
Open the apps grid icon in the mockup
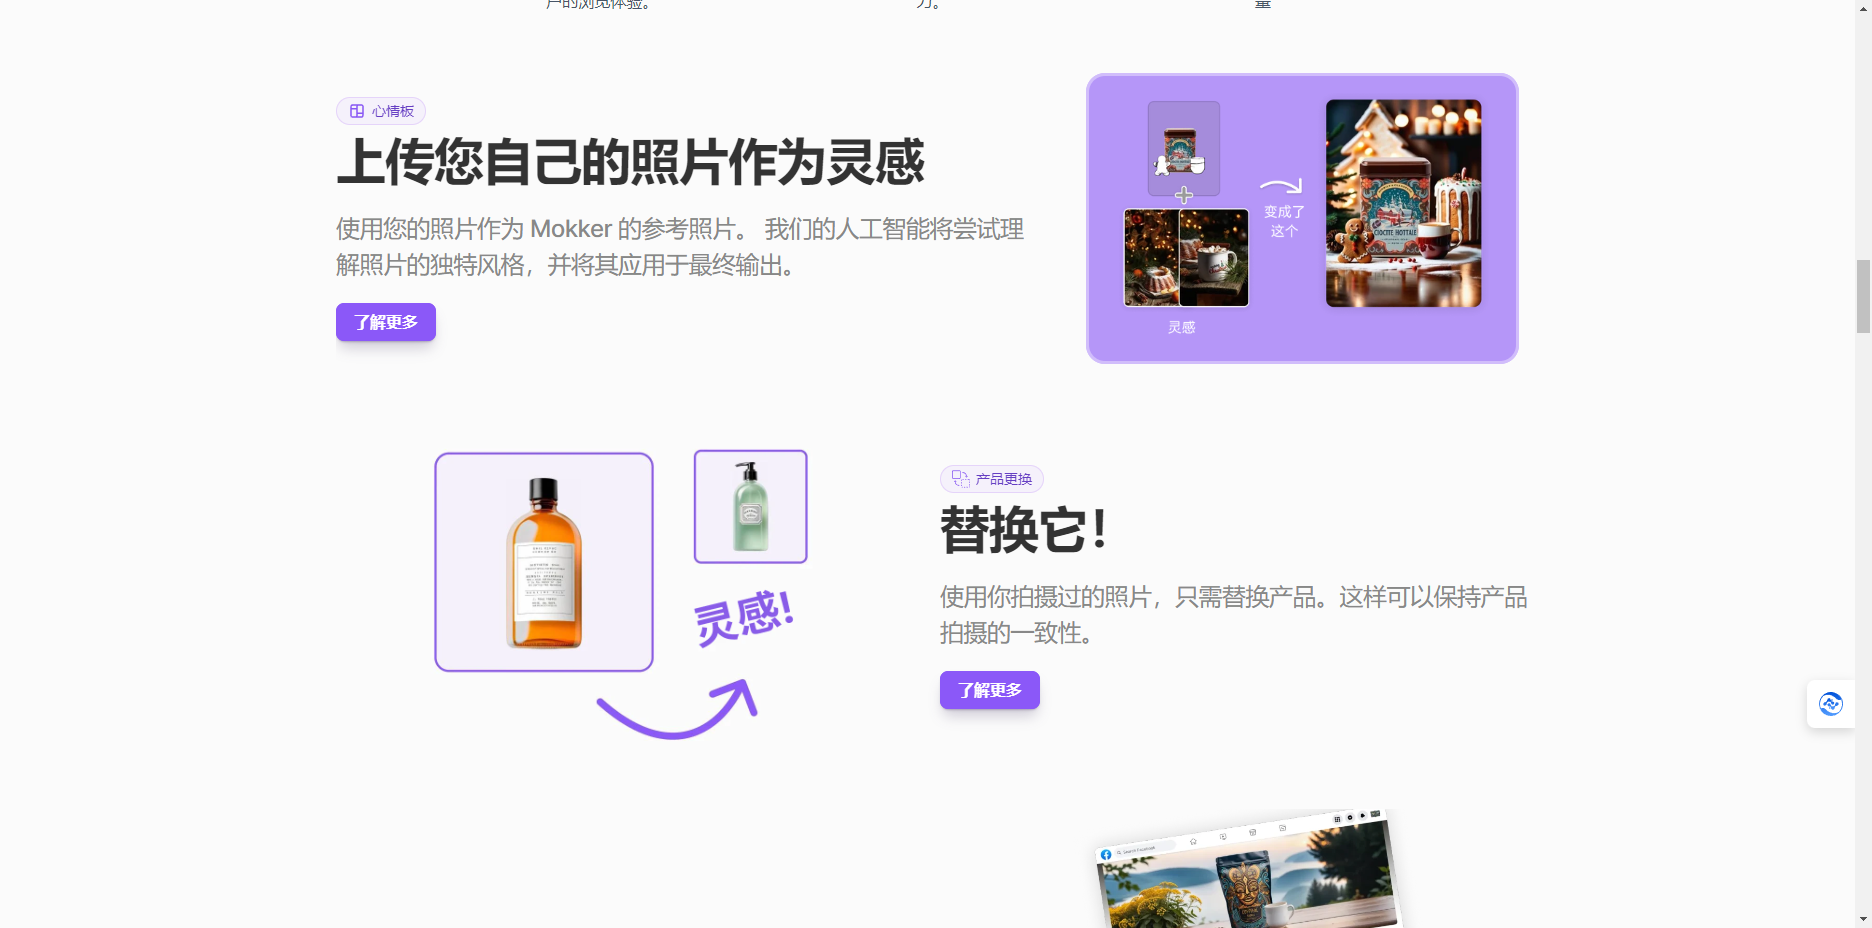coord(1338,820)
